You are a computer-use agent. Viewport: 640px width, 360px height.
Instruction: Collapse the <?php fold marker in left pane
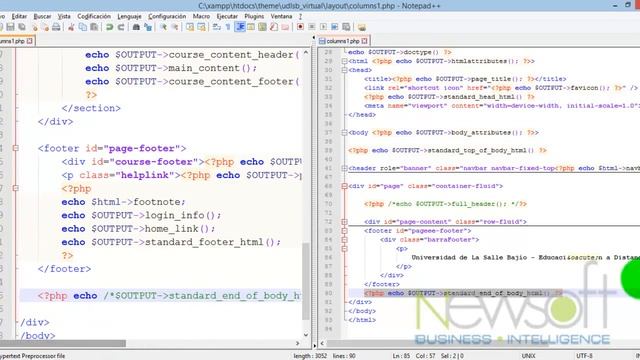16,189
